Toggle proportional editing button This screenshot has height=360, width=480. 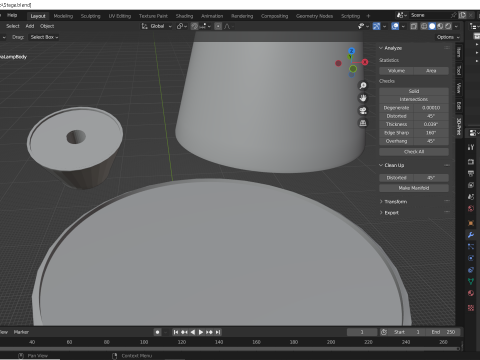click(x=218, y=26)
